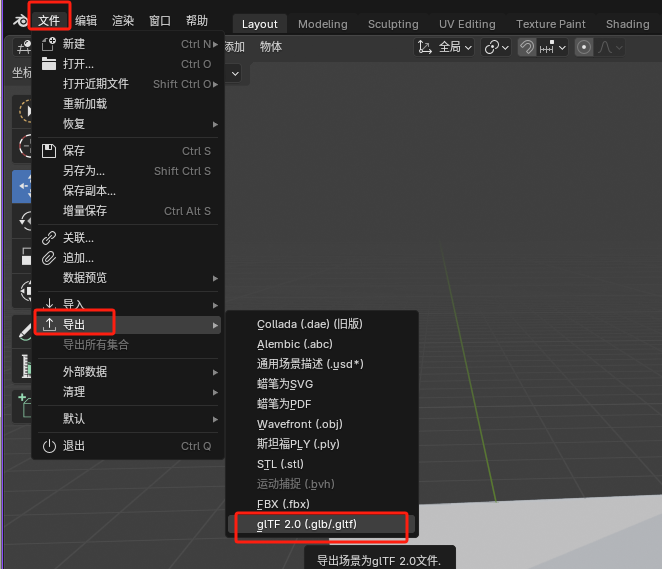Expand the 恢复 submenu
The height and width of the screenshot is (569, 662).
128,124
